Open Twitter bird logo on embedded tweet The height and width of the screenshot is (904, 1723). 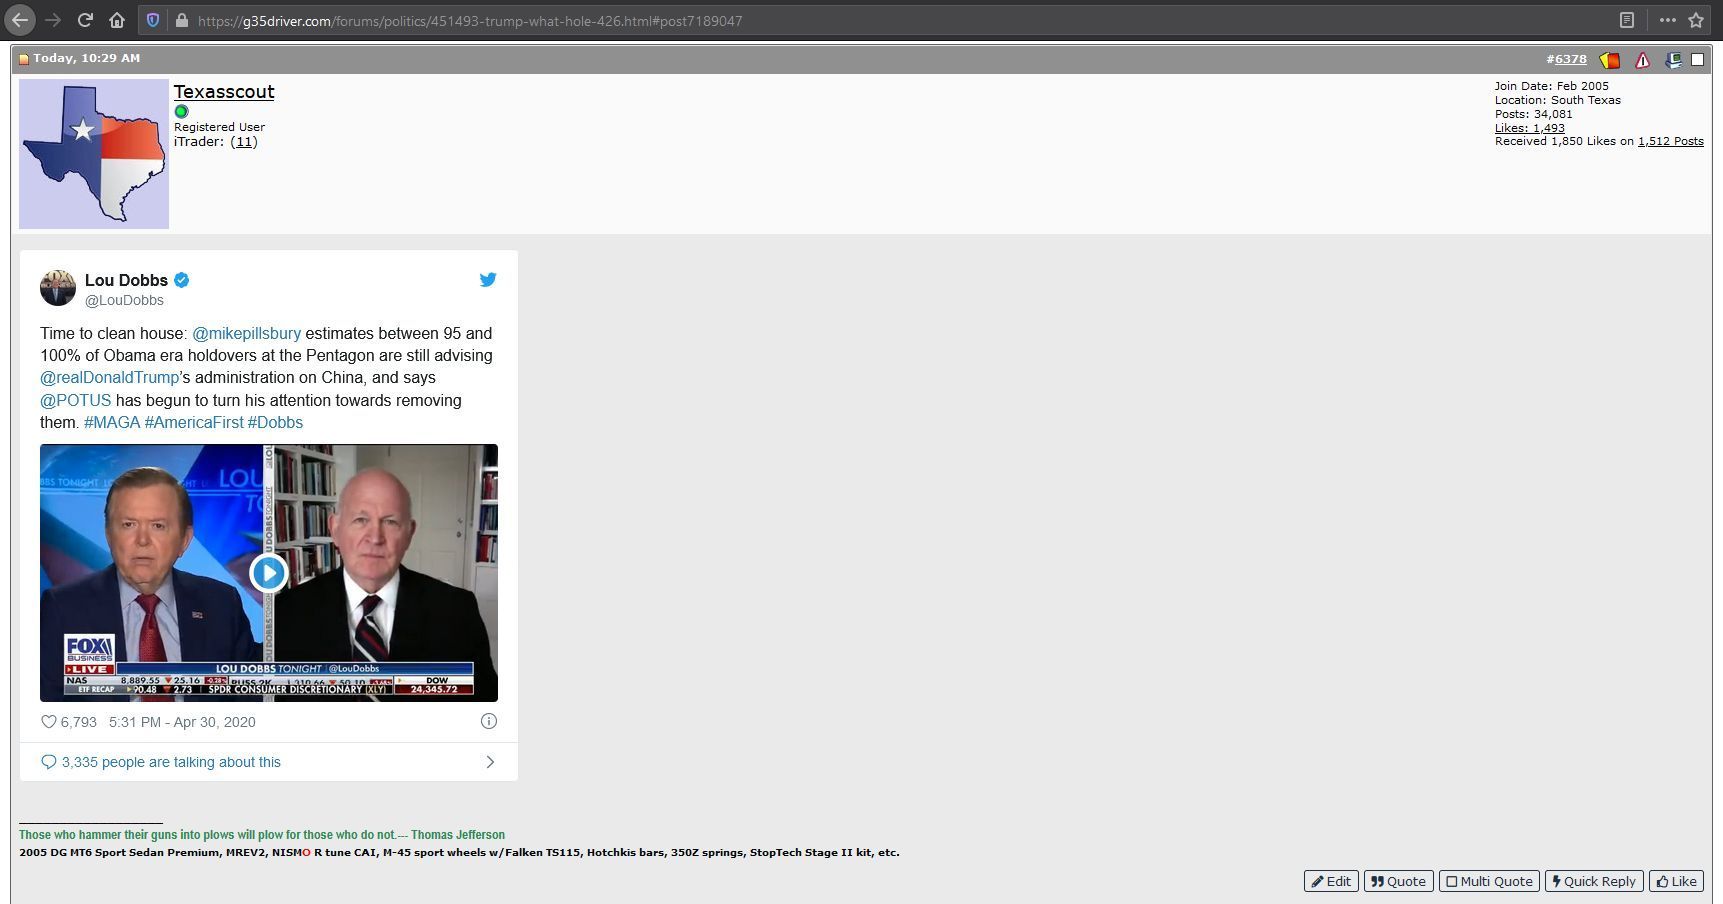click(x=488, y=280)
